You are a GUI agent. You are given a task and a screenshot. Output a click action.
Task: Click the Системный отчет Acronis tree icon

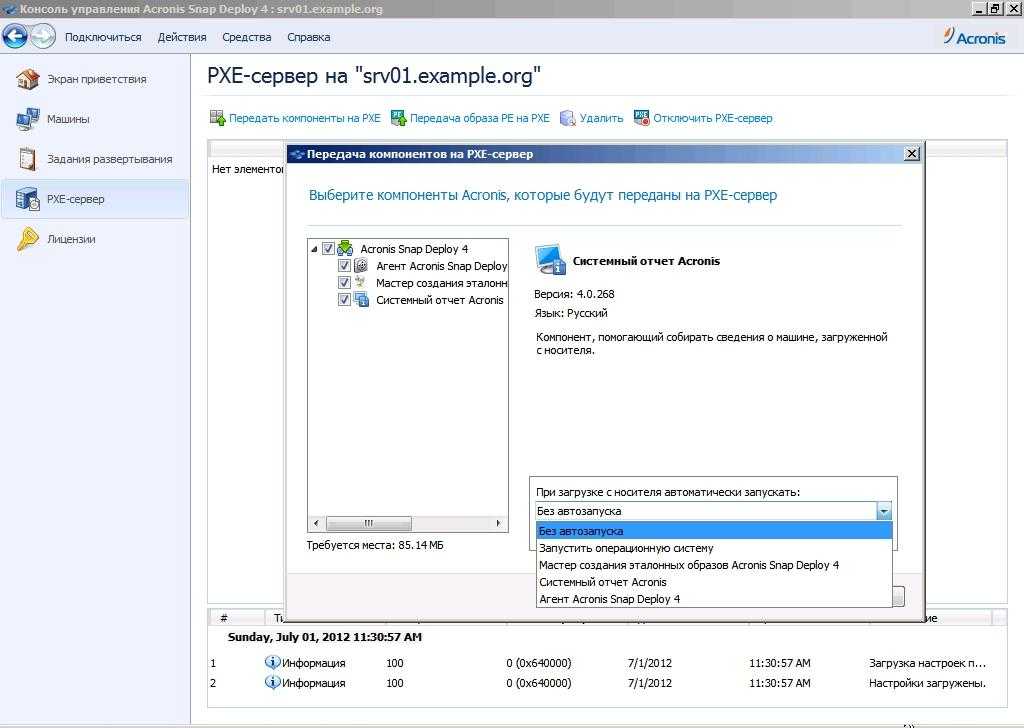pos(361,300)
